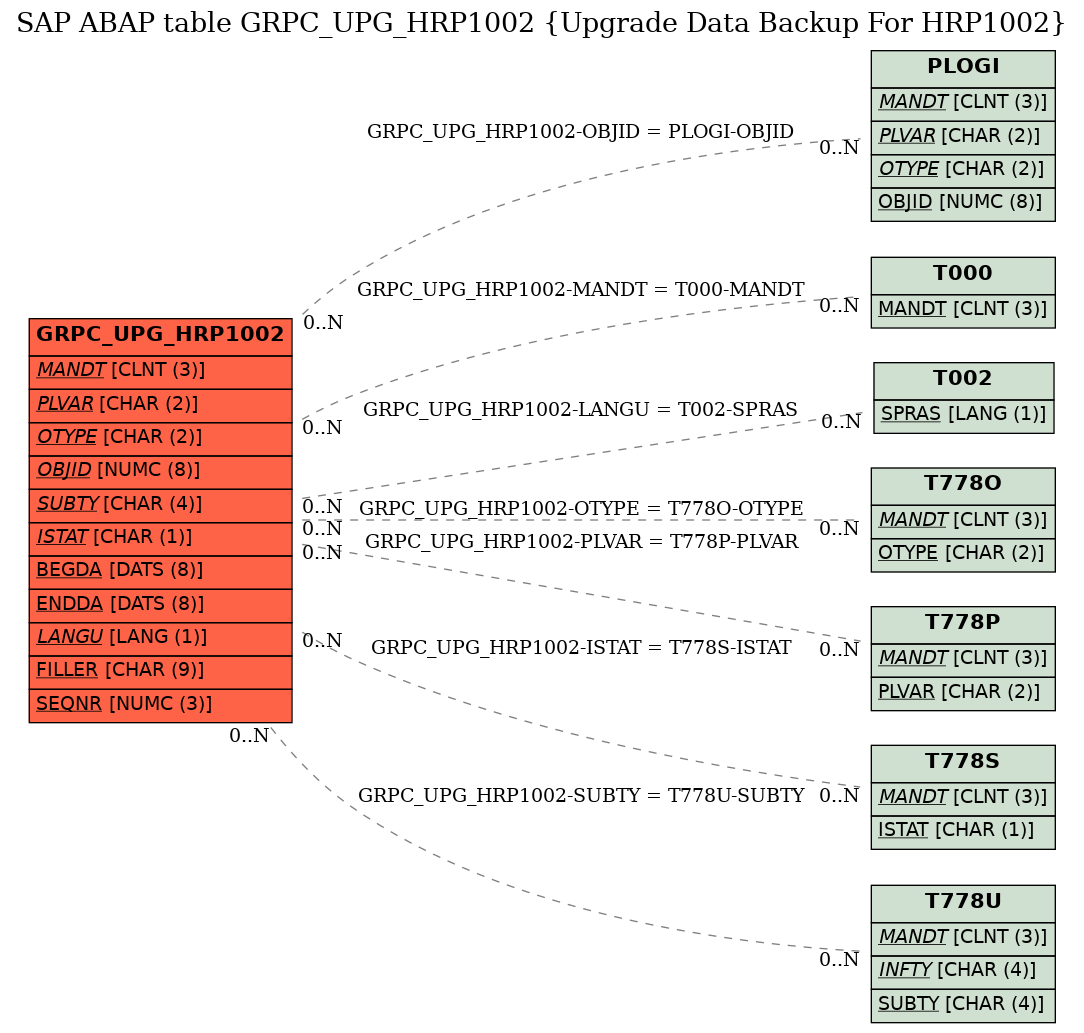Viewport: 1084px width, 1033px height.
Task: Click the LANGU [LANG (1)] field row
Action: click(160, 639)
